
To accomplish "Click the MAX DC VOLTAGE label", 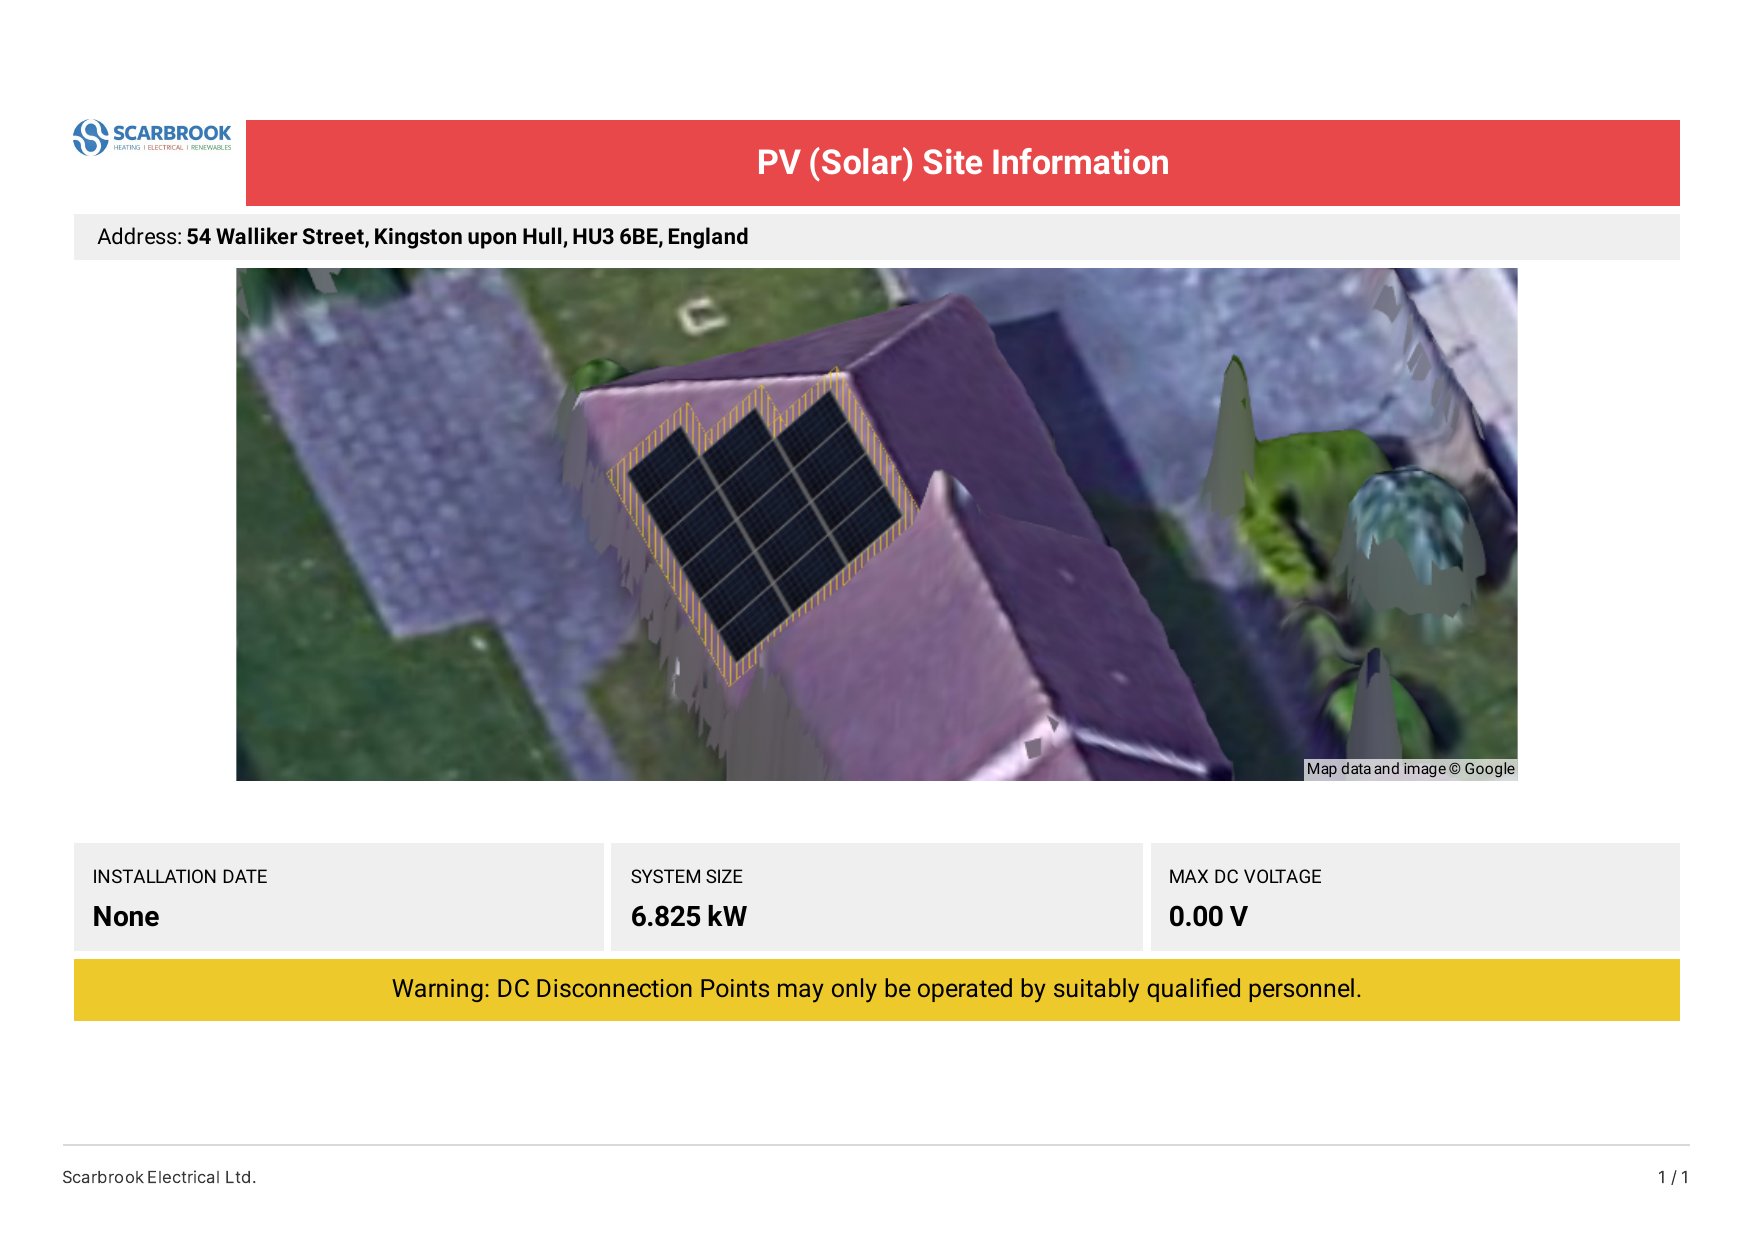I will click(1245, 877).
